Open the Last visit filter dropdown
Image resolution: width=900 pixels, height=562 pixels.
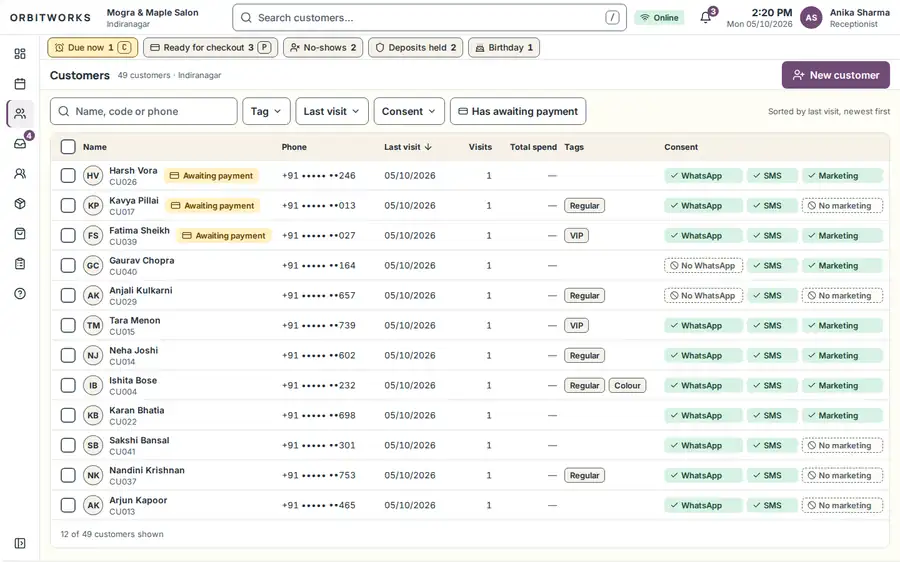[332, 111]
